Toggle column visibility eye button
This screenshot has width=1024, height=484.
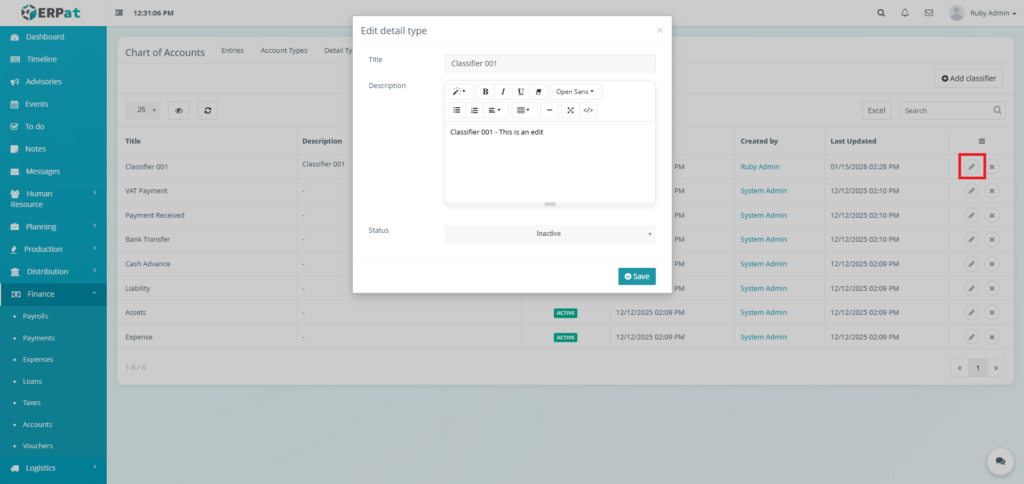178,110
